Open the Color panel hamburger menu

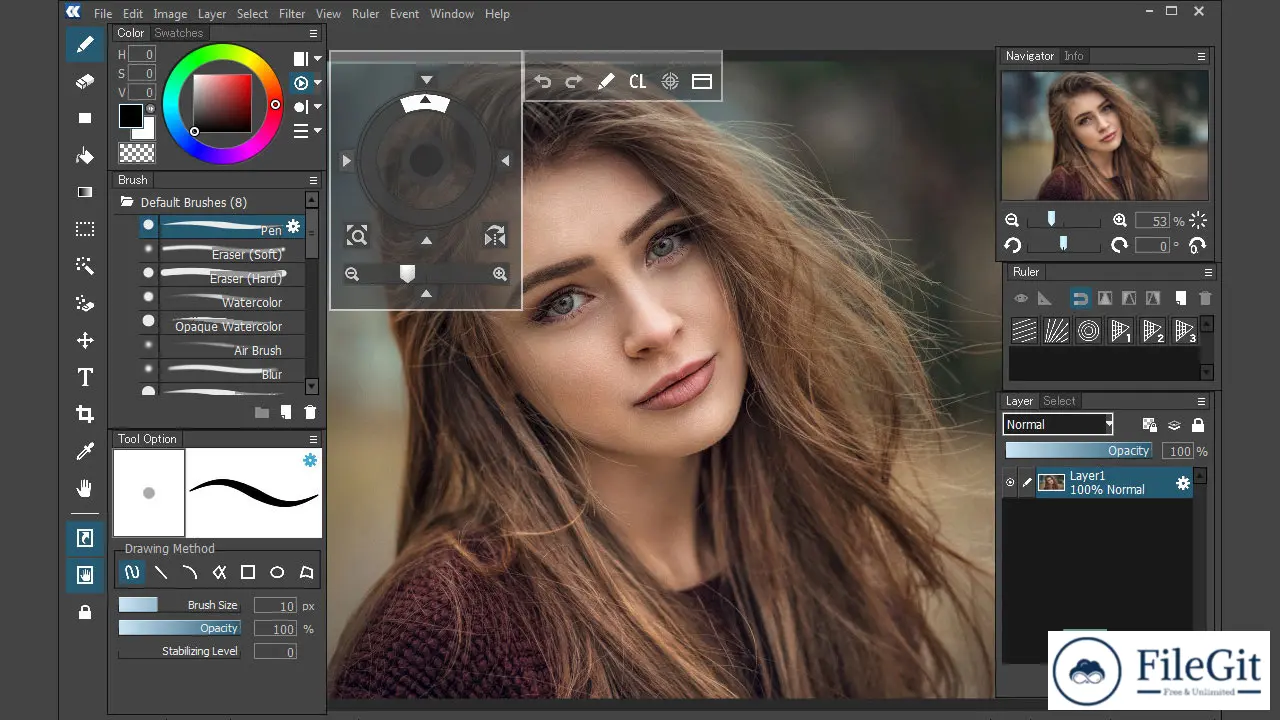tap(313, 33)
